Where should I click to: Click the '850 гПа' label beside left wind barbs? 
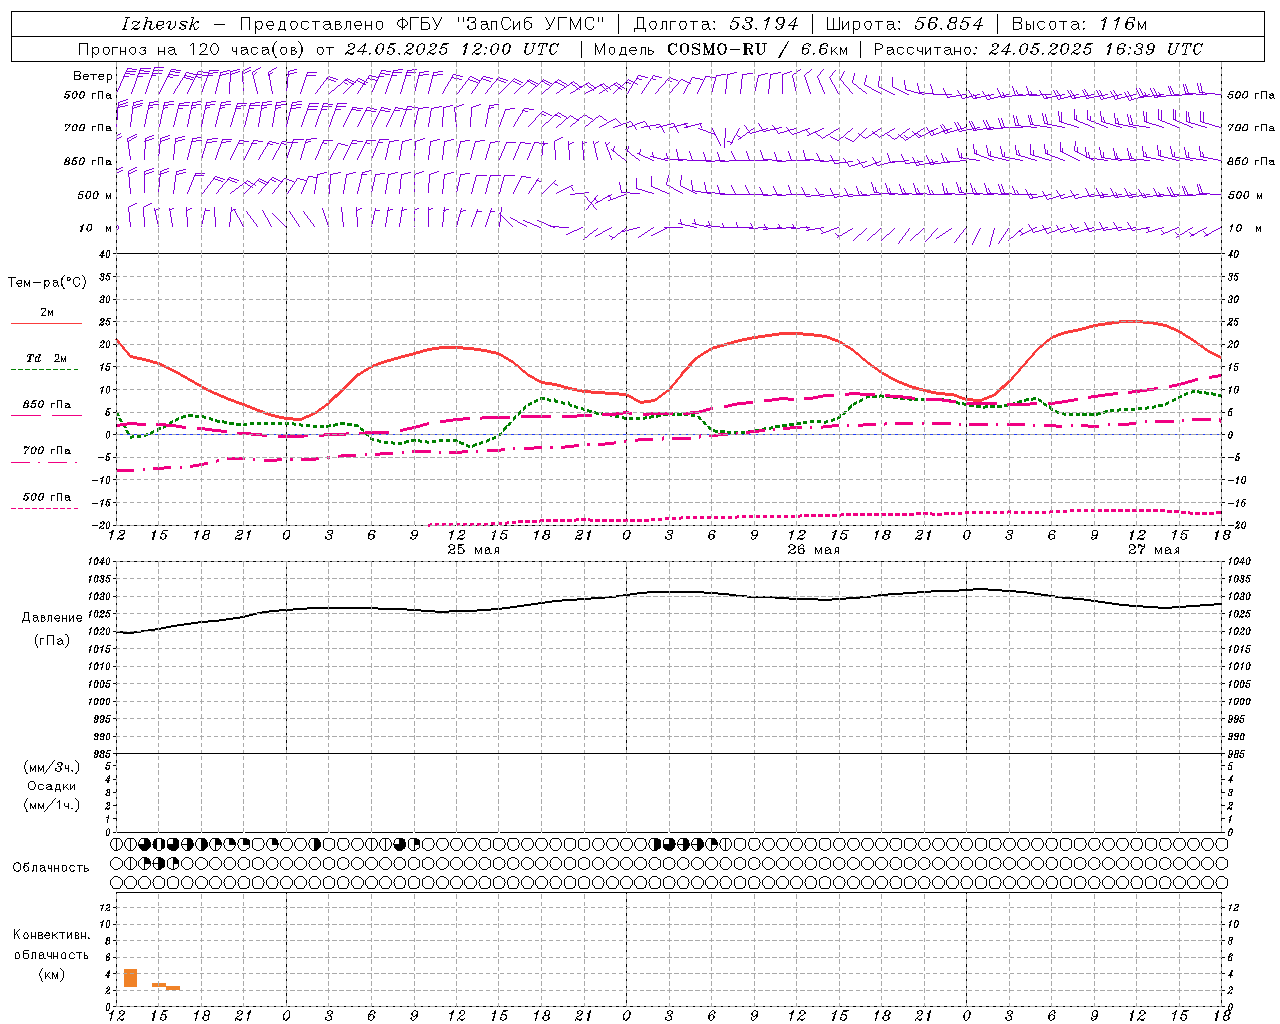click(88, 161)
